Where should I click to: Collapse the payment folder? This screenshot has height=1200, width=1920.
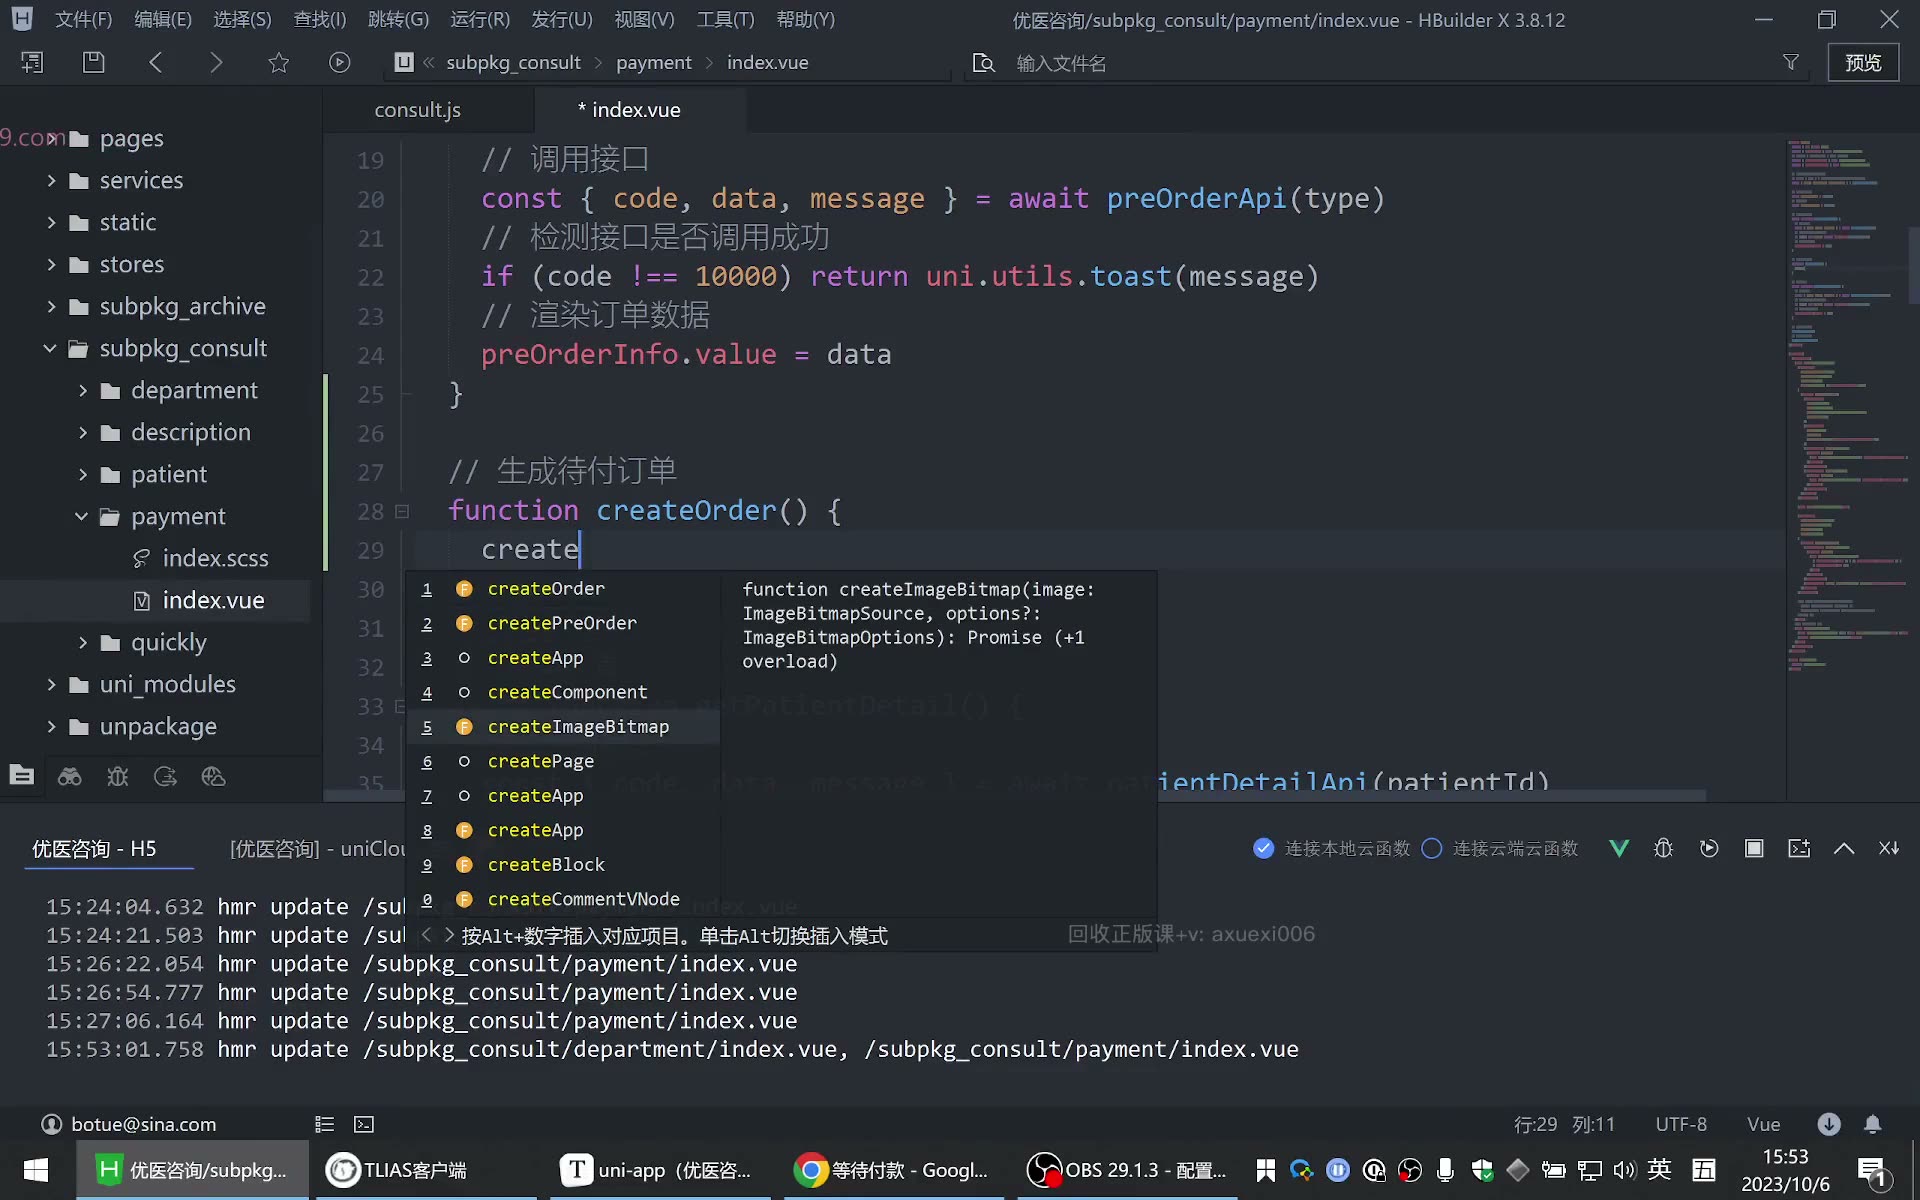(x=81, y=516)
